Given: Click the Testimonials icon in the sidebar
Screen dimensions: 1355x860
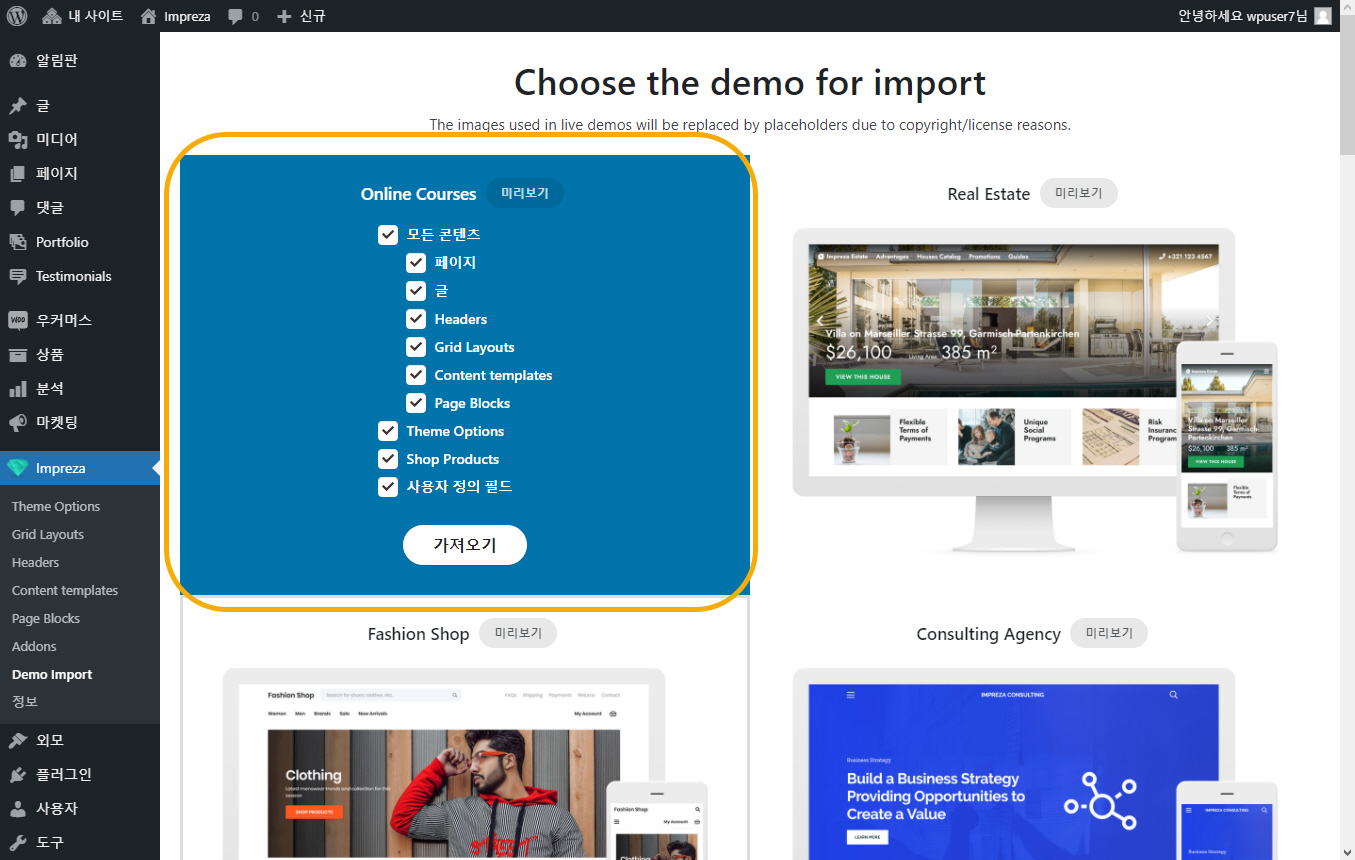Looking at the screenshot, I should (18, 276).
